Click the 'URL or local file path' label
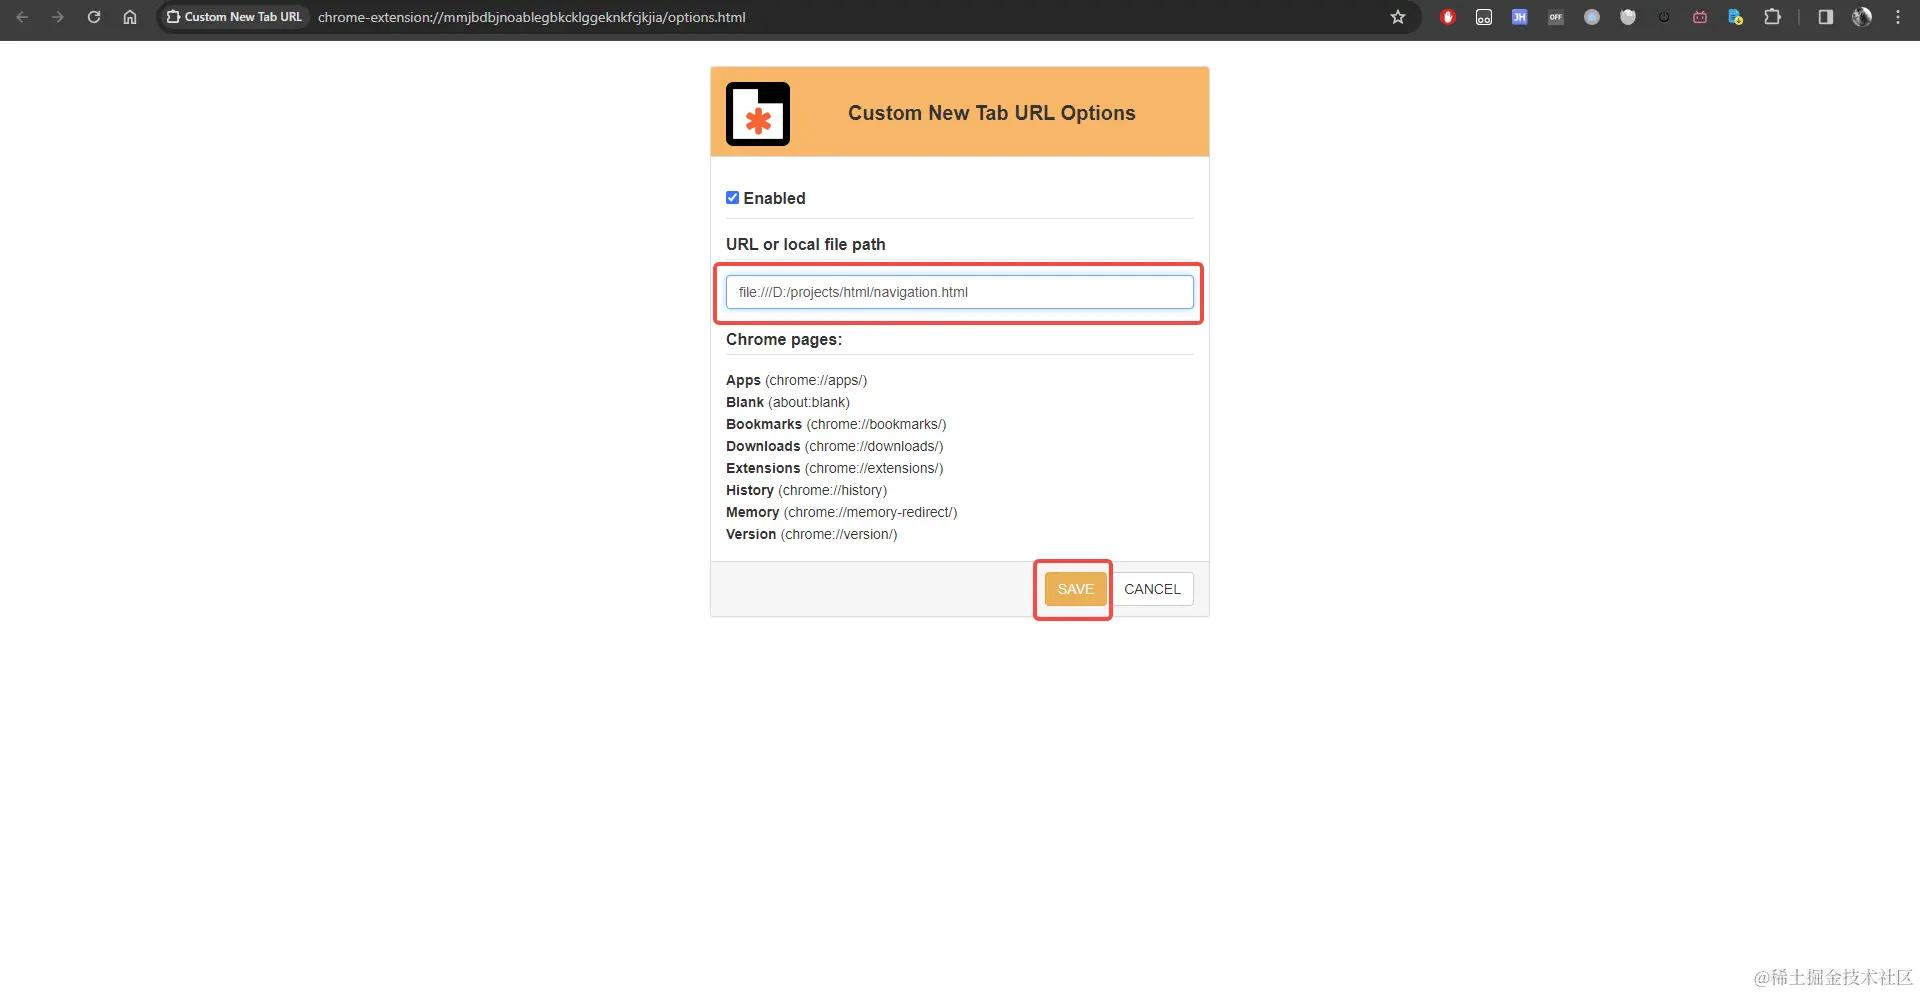 tap(805, 244)
